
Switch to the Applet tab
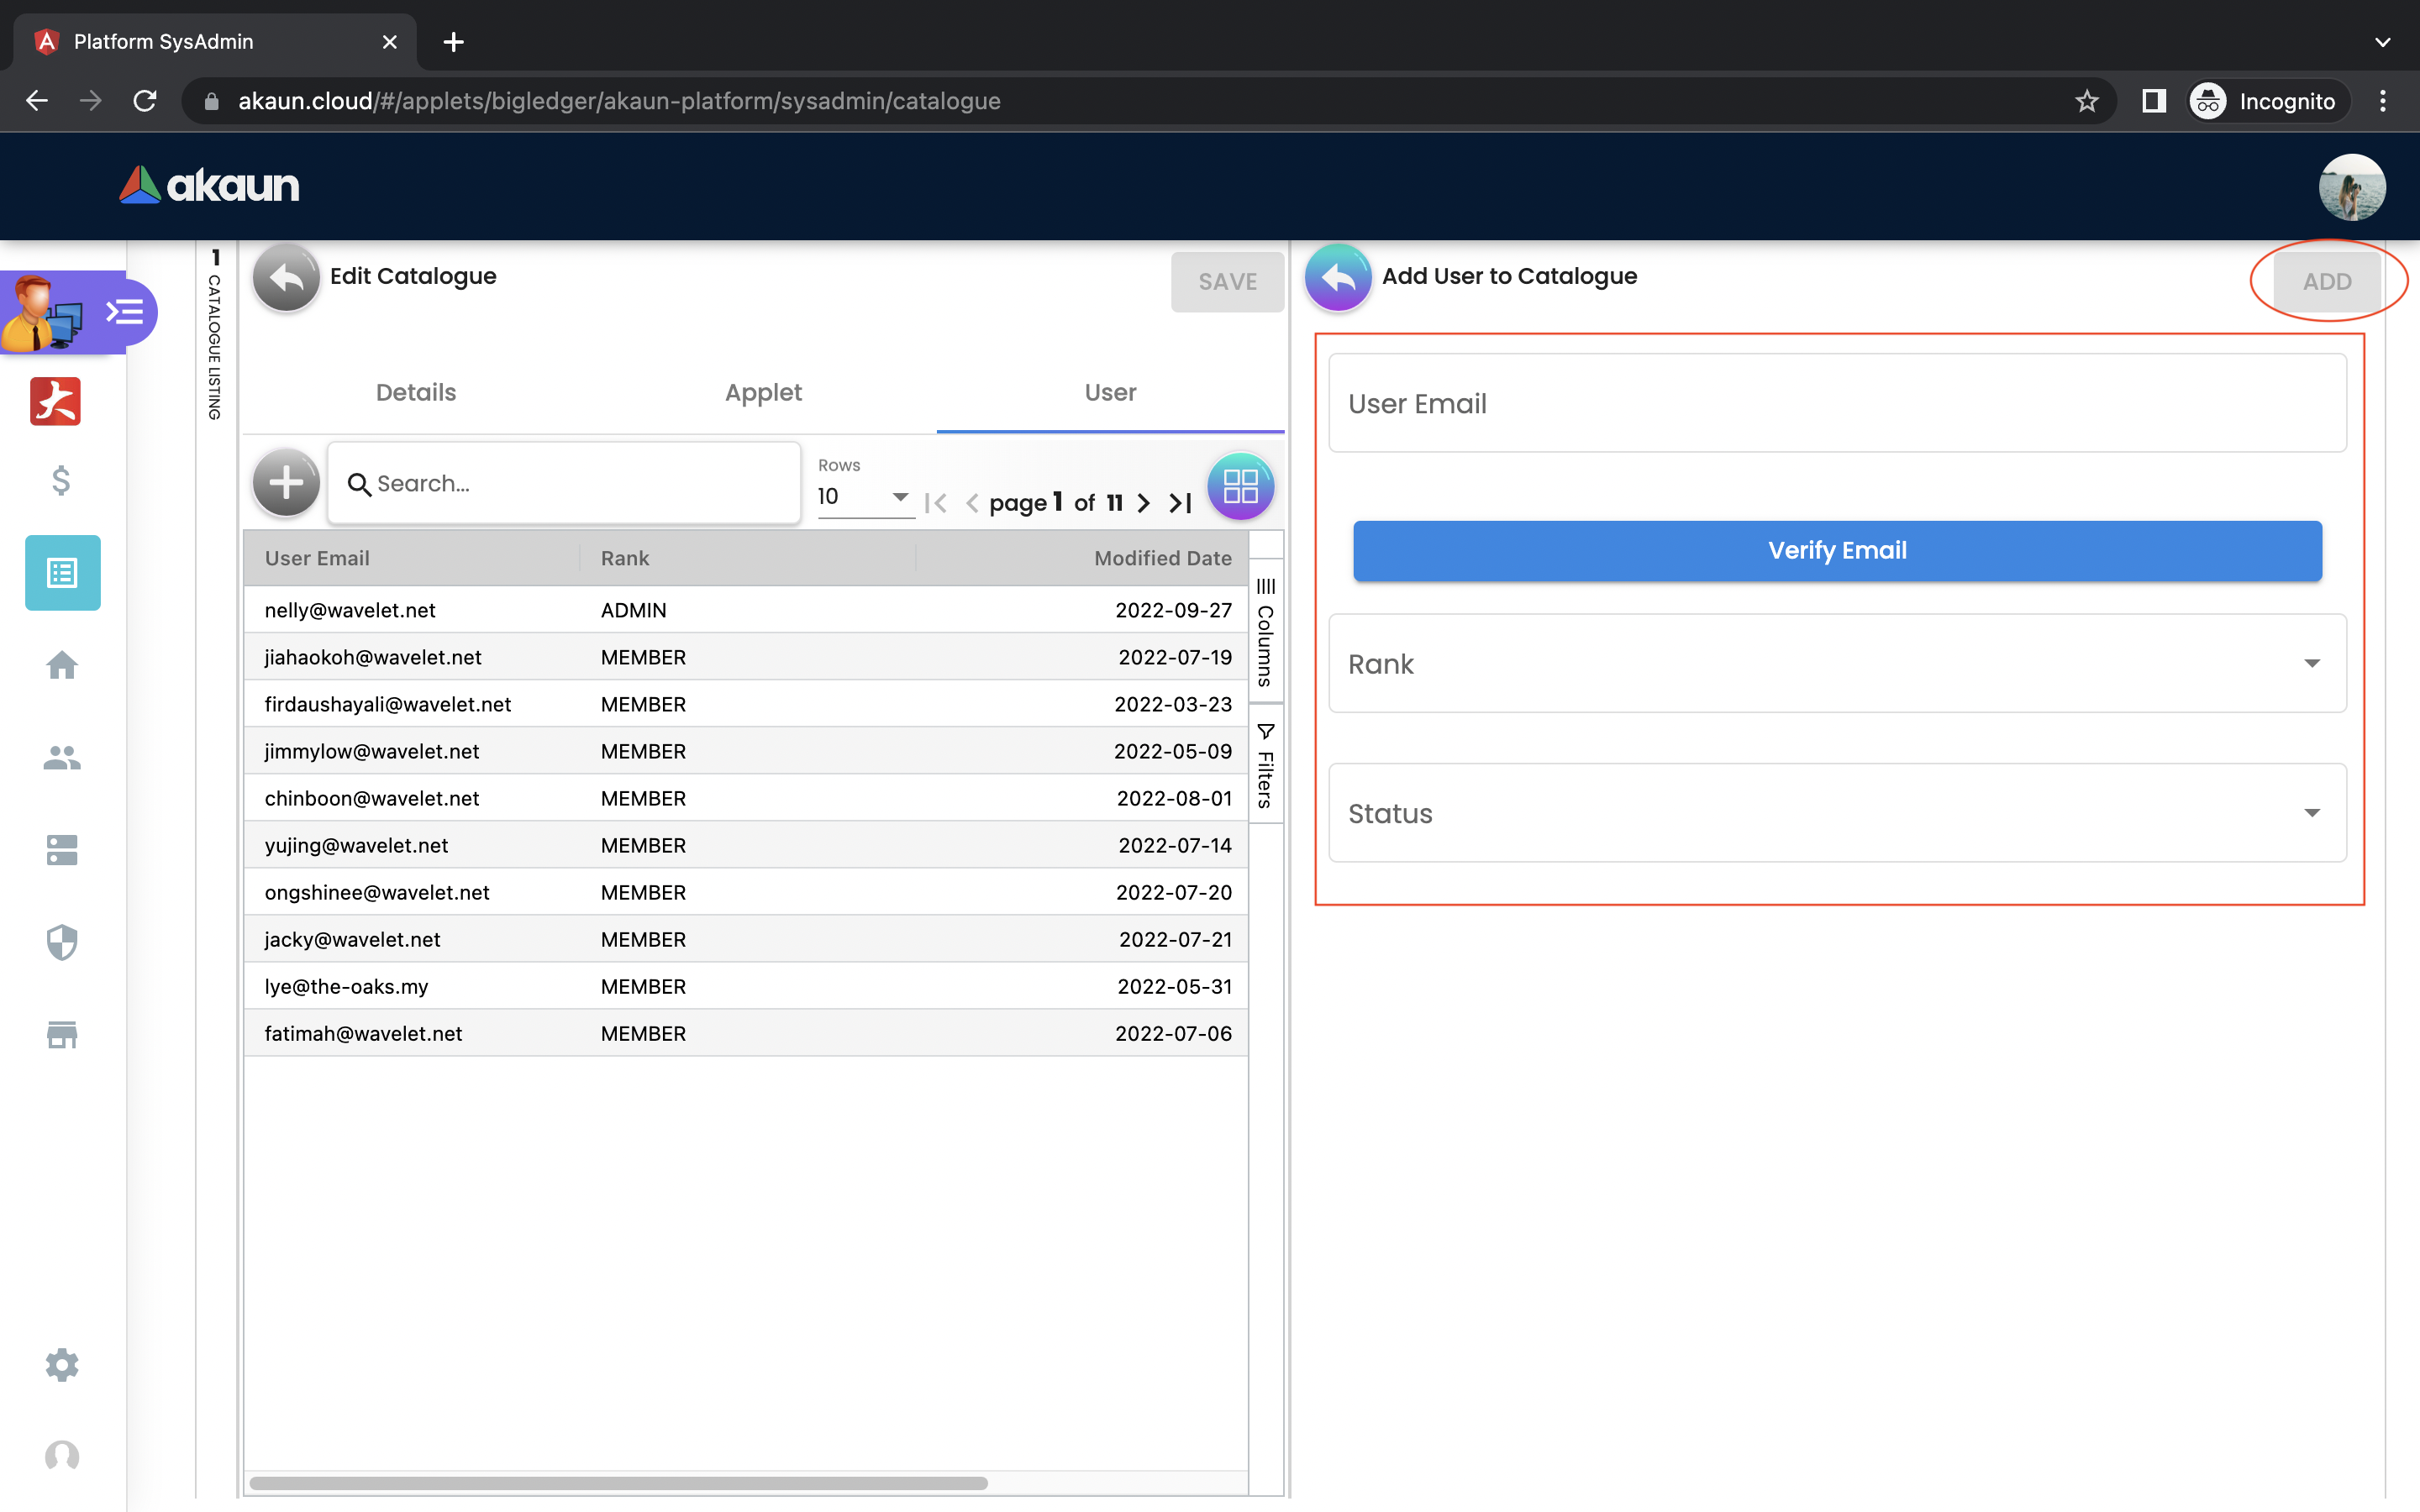pyautogui.click(x=763, y=392)
